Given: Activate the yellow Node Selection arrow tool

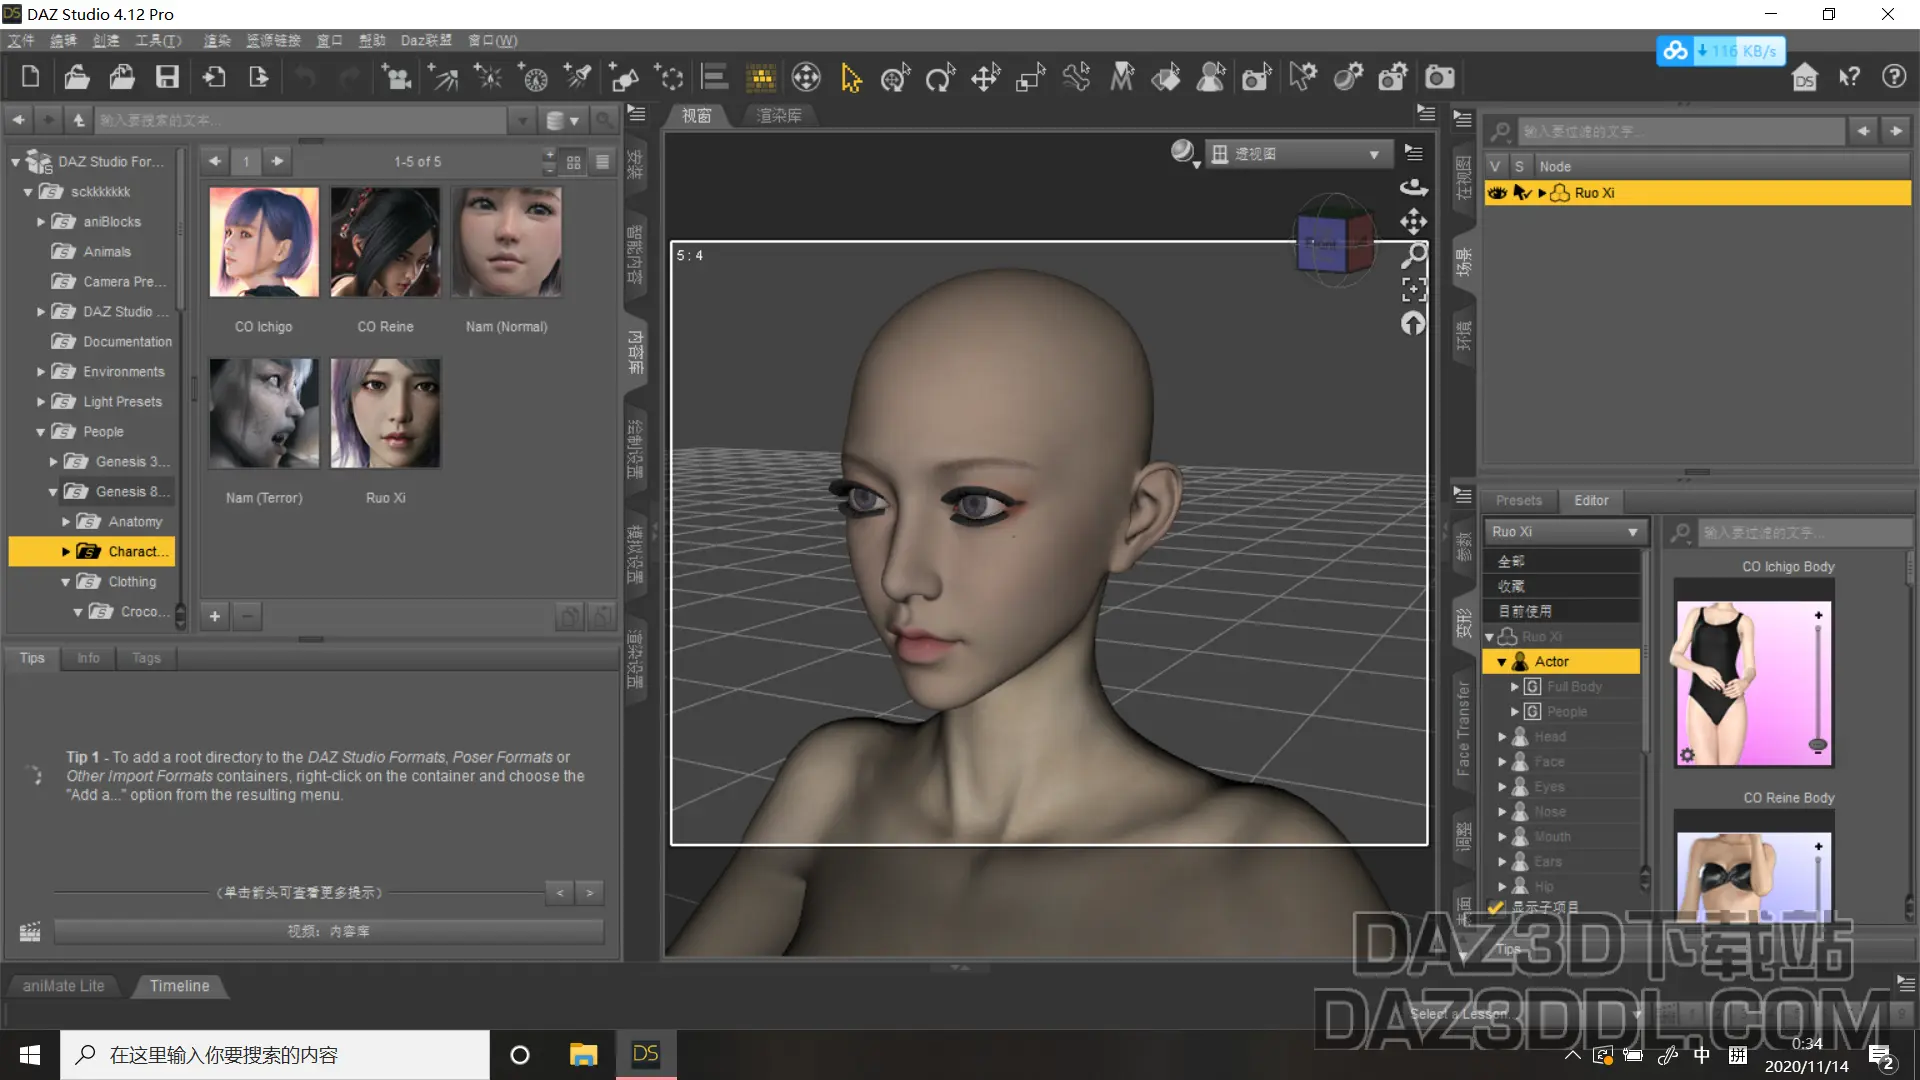Looking at the screenshot, I should point(851,77).
